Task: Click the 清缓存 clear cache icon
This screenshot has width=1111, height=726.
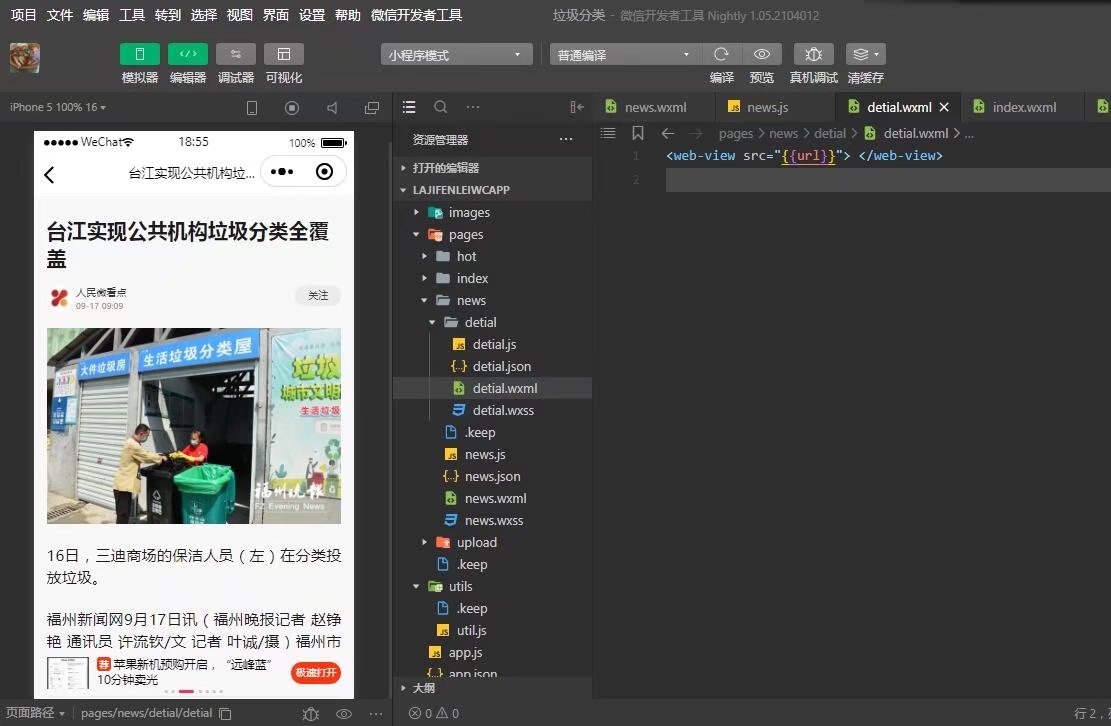Action: click(x=866, y=54)
